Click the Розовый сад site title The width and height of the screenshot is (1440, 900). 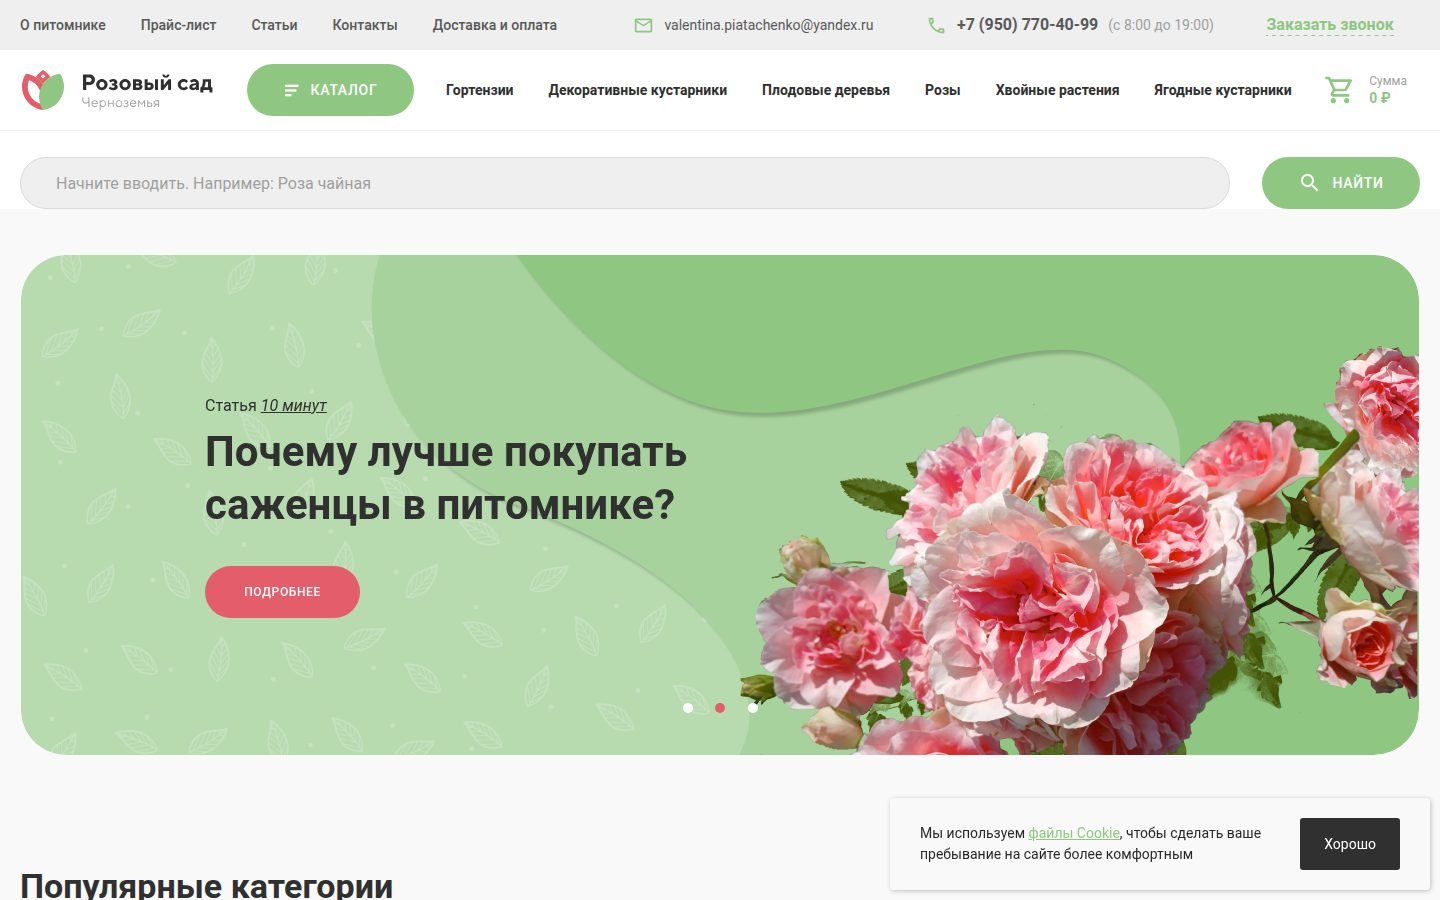147,83
